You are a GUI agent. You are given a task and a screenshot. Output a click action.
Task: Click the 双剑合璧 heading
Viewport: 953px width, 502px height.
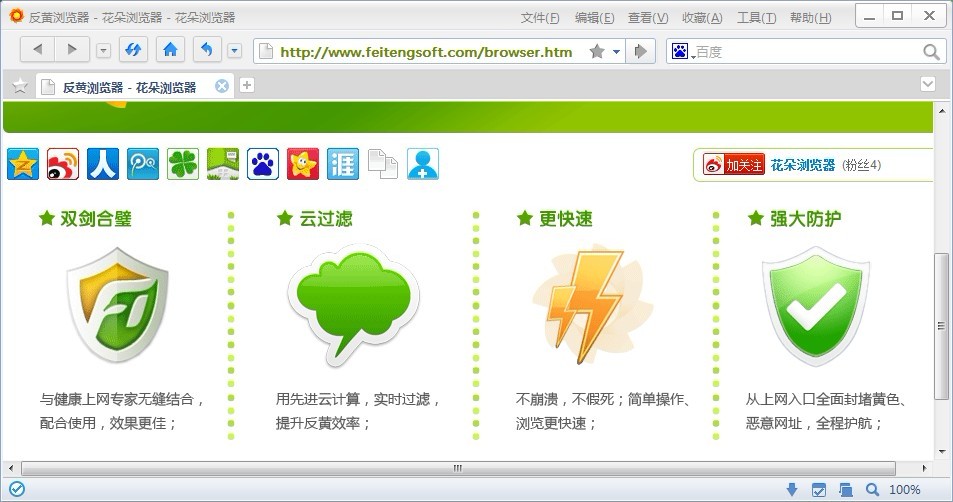click(x=95, y=219)
